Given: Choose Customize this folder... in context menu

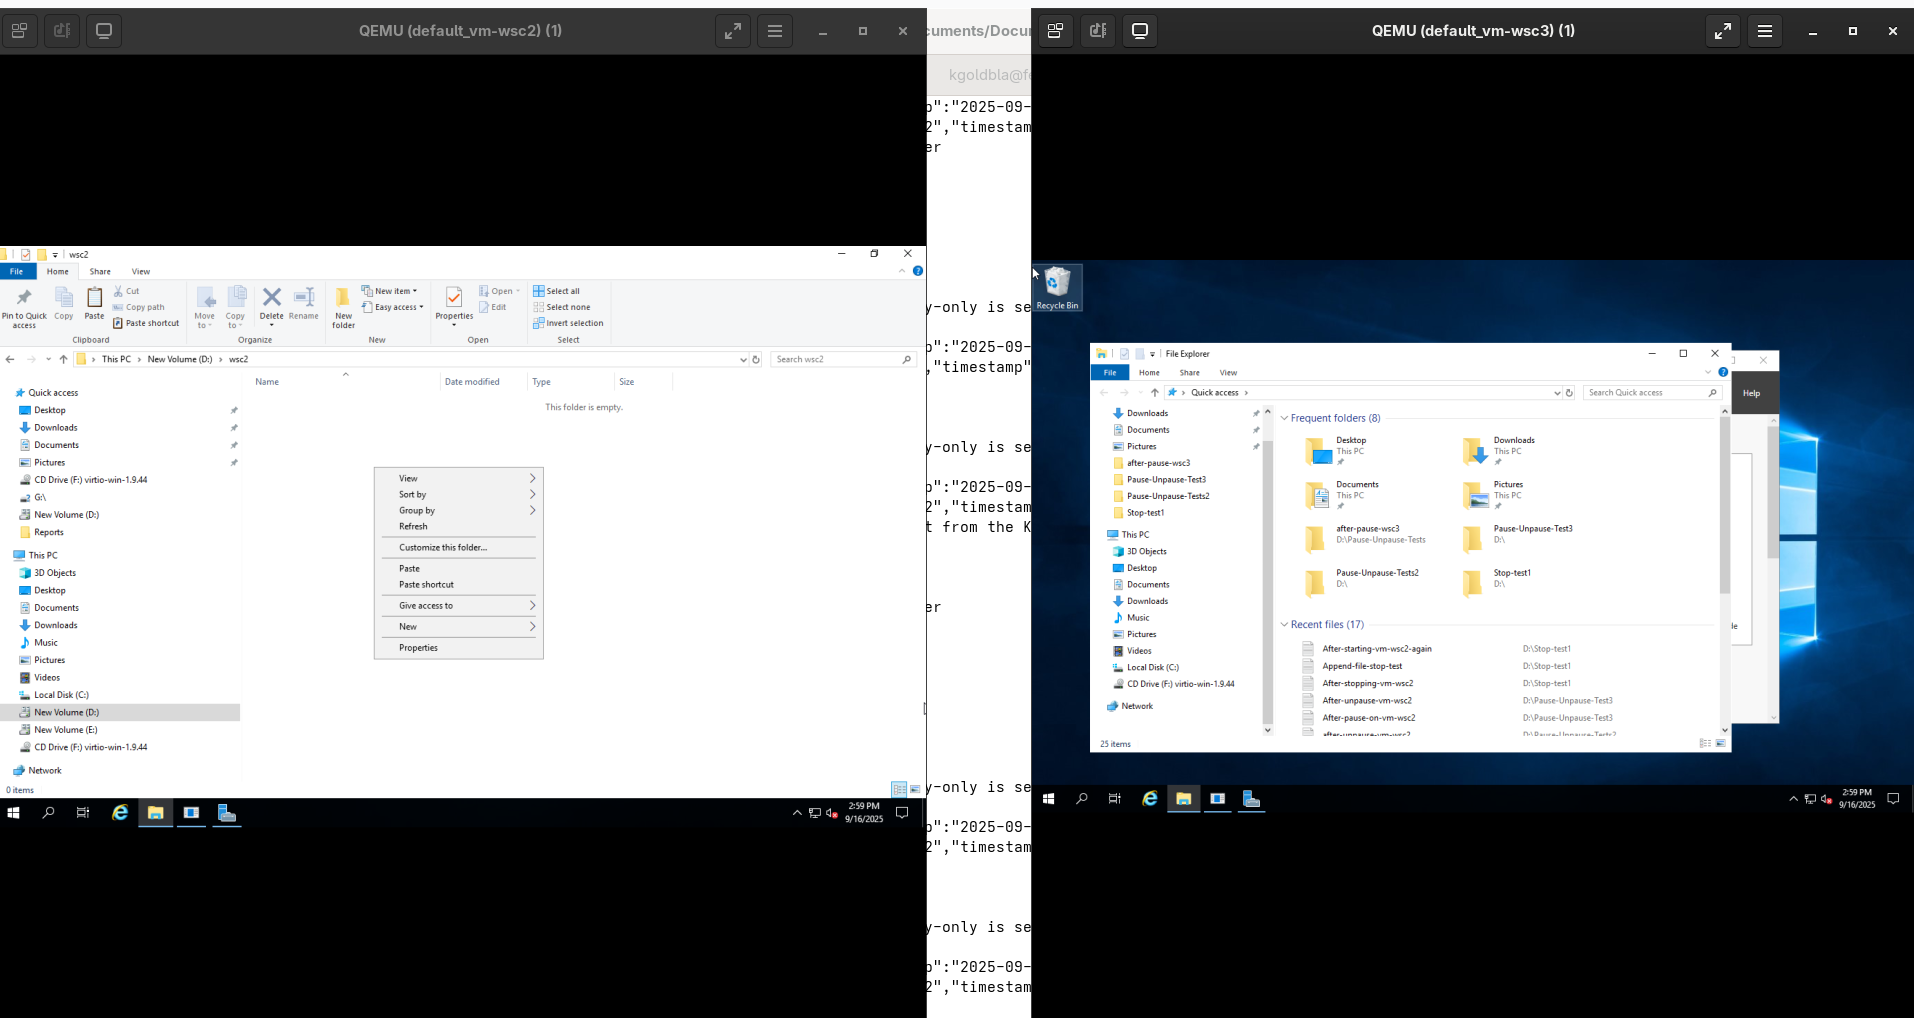Looking at the screenshot, I should coord(459,547).
